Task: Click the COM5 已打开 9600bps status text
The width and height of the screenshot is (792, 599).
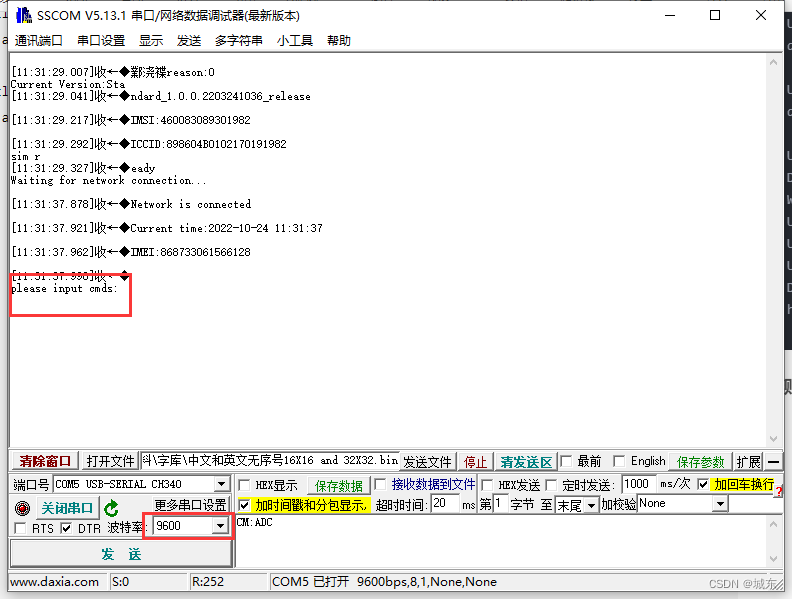Action: click(x=384, y=582)
